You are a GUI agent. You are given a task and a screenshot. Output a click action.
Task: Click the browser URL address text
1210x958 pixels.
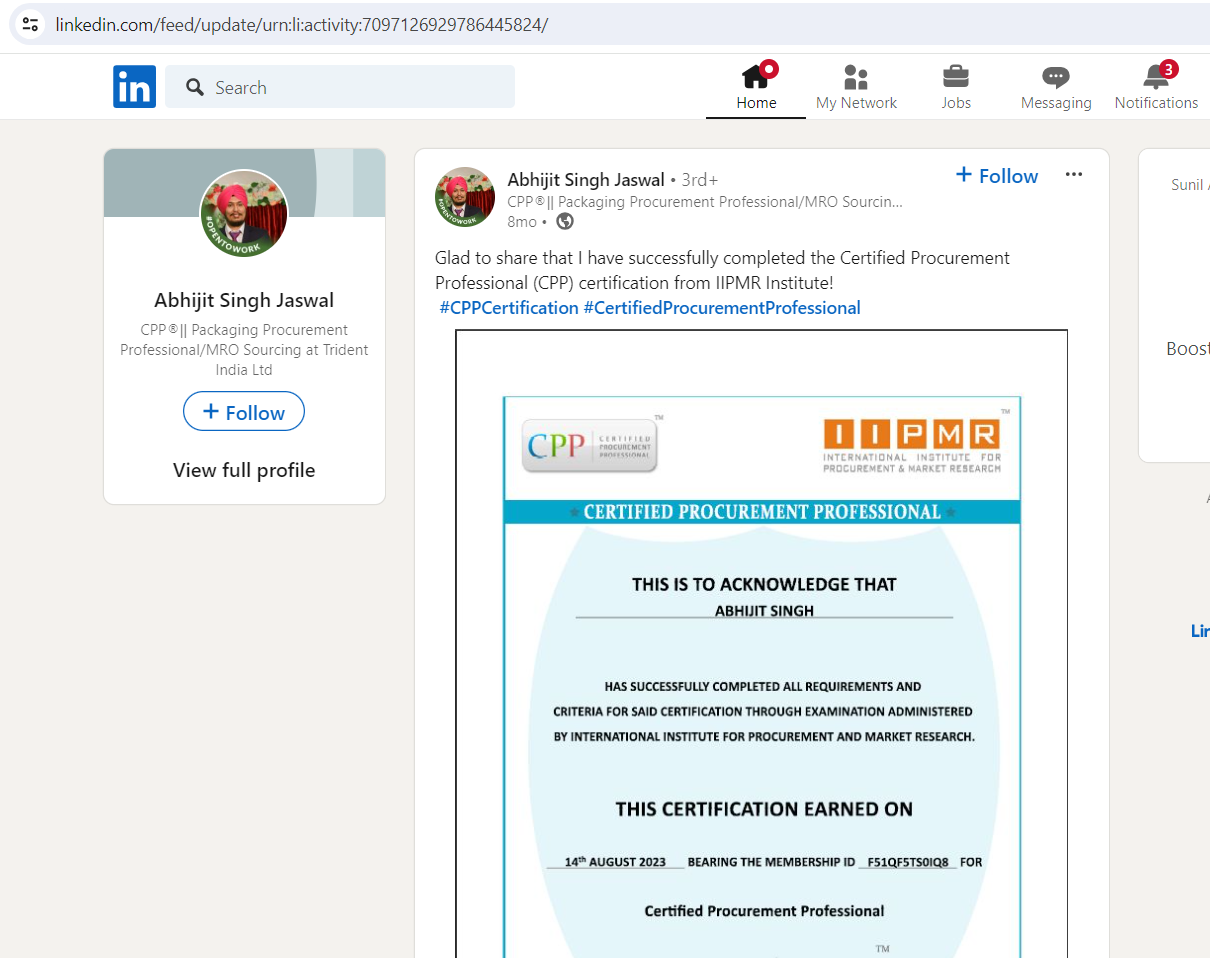click(302, 24)
